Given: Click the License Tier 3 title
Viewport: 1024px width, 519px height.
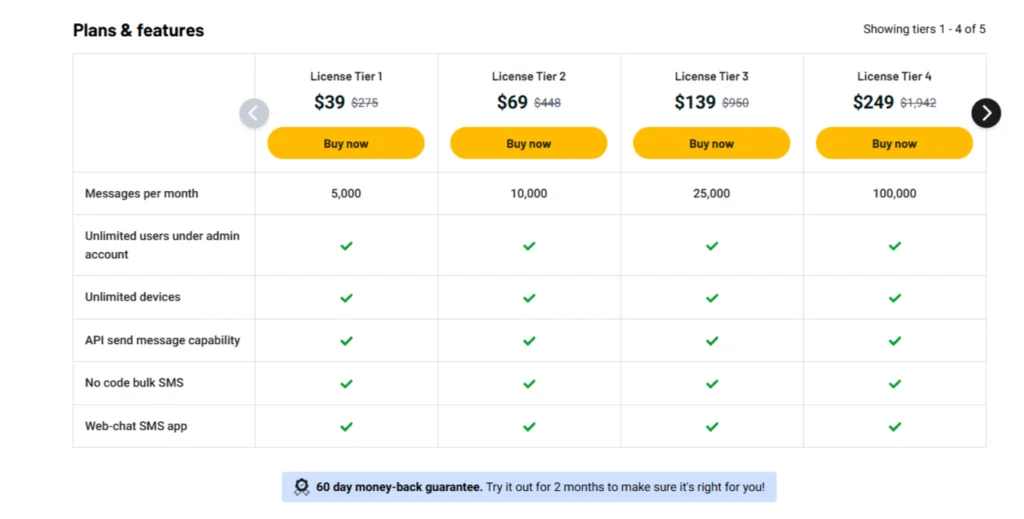Looking at the screenshot, I should pos(711,77).
